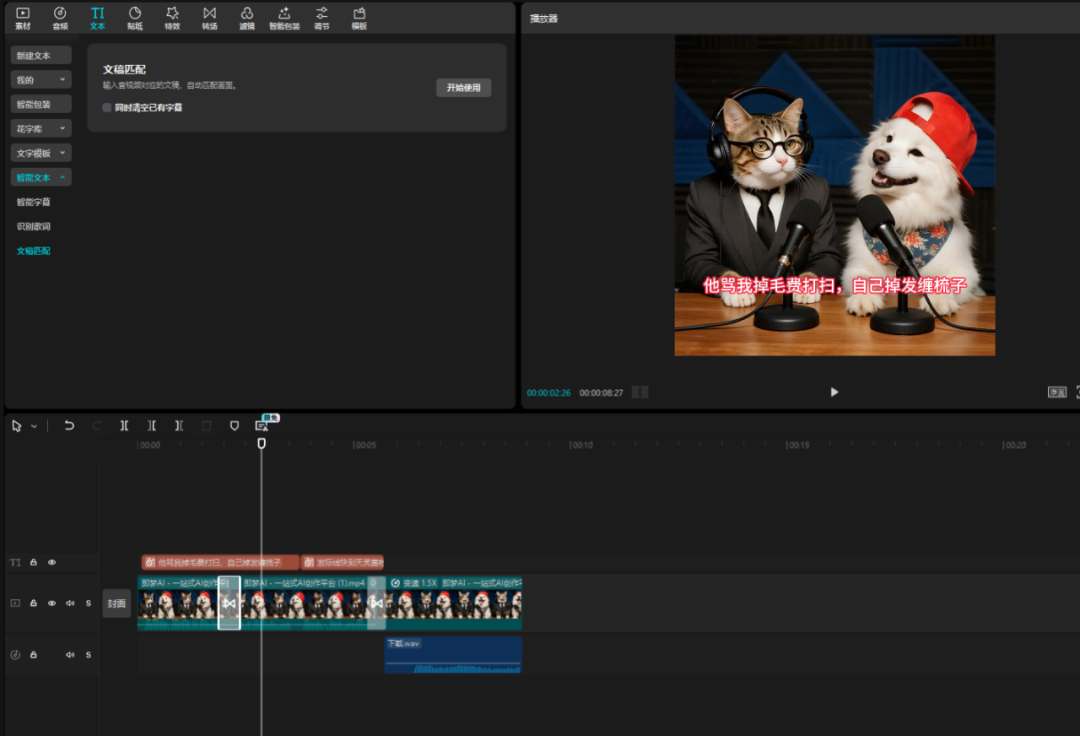Play the video in the preview player

[834, 392]
